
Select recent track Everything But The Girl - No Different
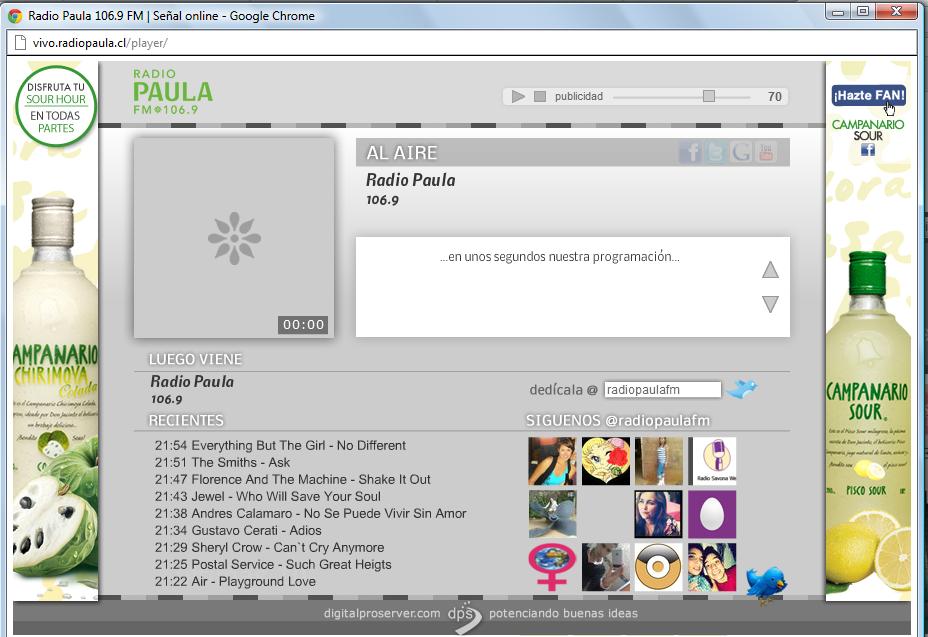click(x=280, y=445)
